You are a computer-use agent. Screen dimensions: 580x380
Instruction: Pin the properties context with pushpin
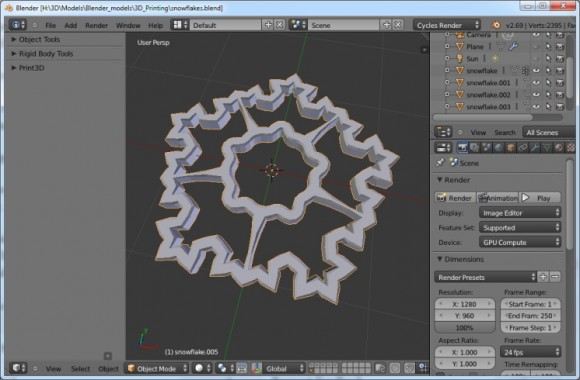point(440,162)
